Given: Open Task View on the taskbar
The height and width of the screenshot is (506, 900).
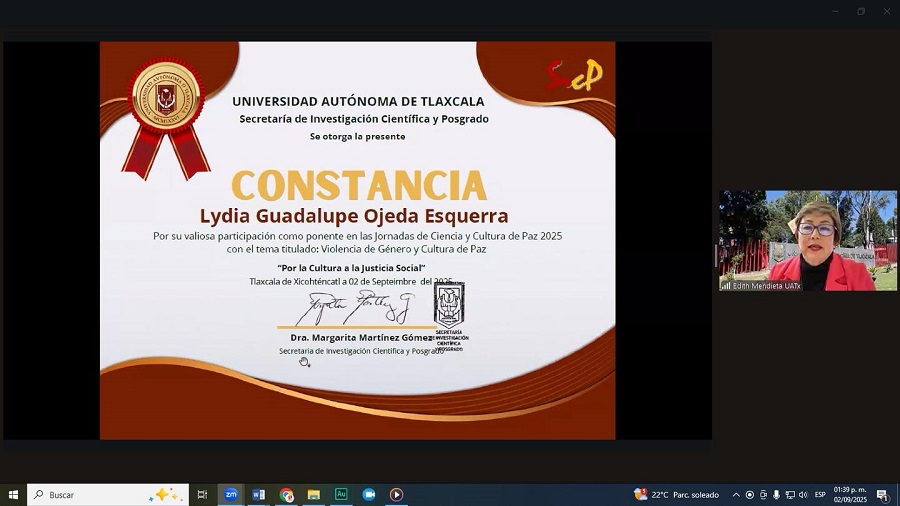Looking at the screenshot, I should 202,495.
